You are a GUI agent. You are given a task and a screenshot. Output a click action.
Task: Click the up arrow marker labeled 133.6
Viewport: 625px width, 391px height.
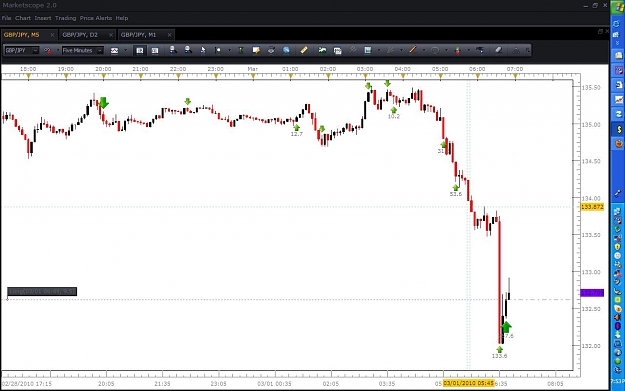tap(499, 349)
